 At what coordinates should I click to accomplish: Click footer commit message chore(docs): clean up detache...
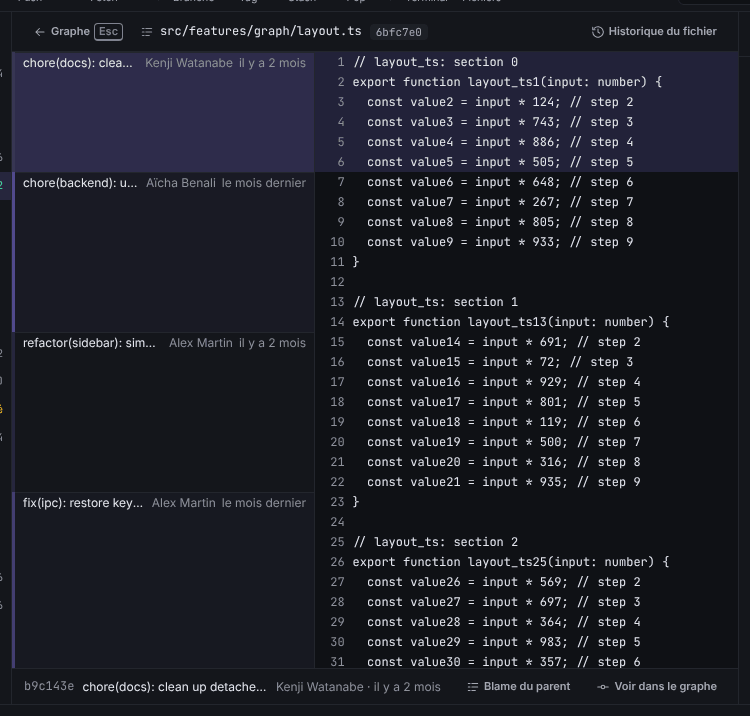174,687
